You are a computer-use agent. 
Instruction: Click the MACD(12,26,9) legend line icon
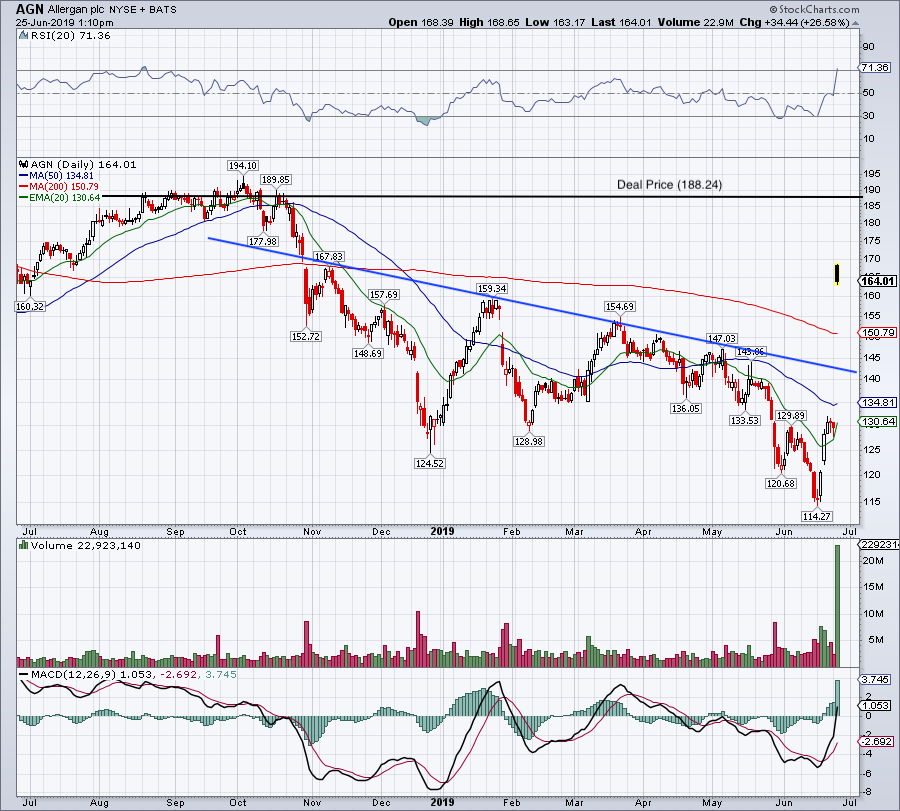(x=24, y=674)
